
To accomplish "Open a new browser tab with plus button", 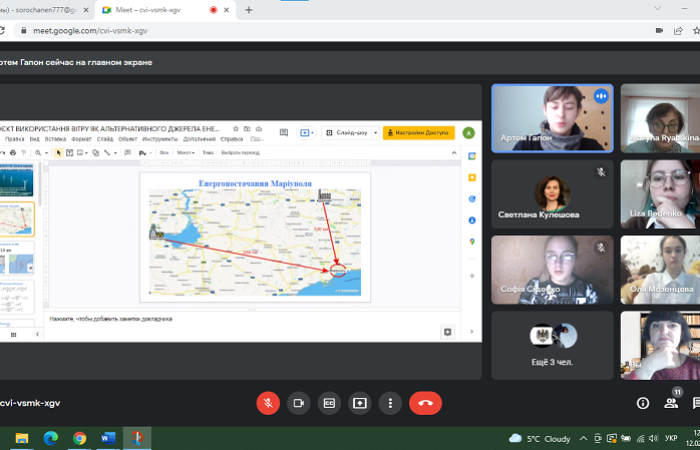I will click(x=248, y=10).
